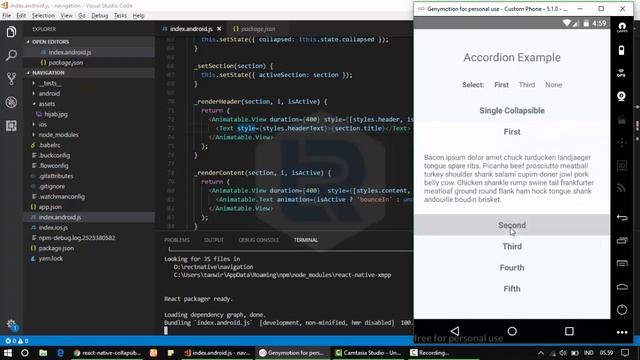Tap Genymotion power button
The width and height of the screenshot is (640, 360).
coord(622,310)
